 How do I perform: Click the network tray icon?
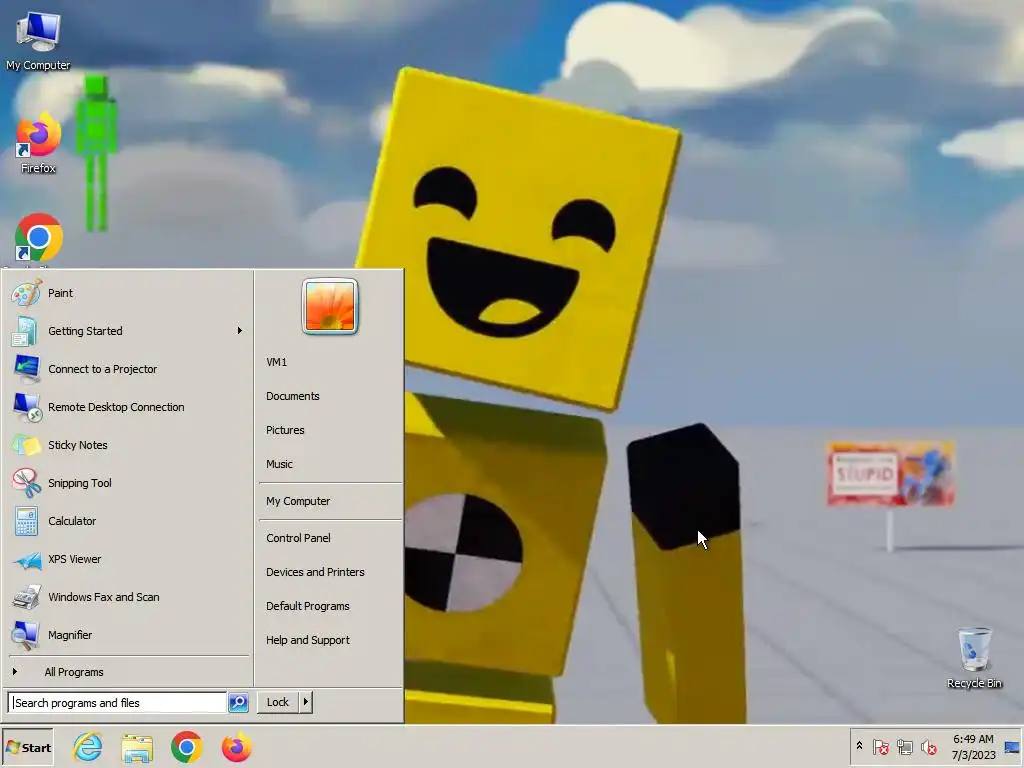tap(904, 746)
